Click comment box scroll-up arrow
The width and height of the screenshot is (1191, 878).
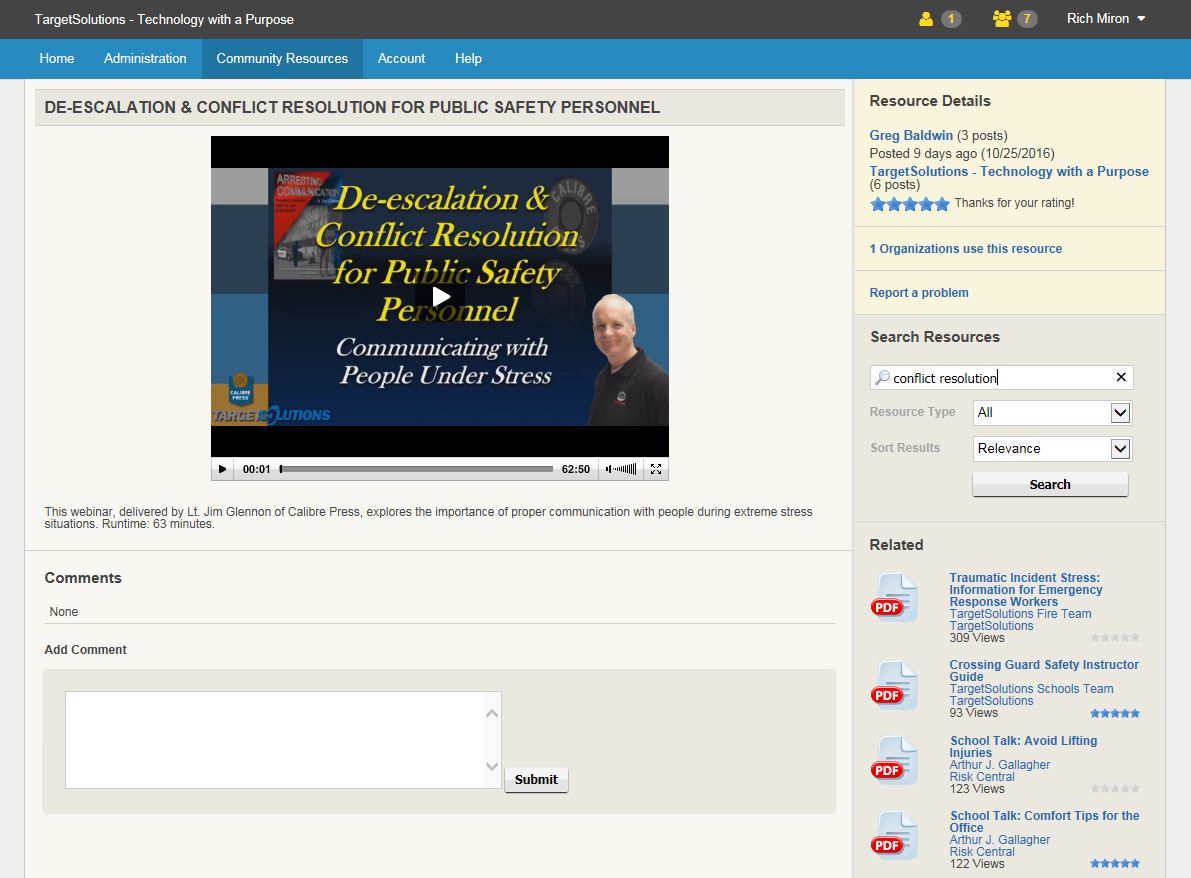pyautogui.click(x=492, y=713)
